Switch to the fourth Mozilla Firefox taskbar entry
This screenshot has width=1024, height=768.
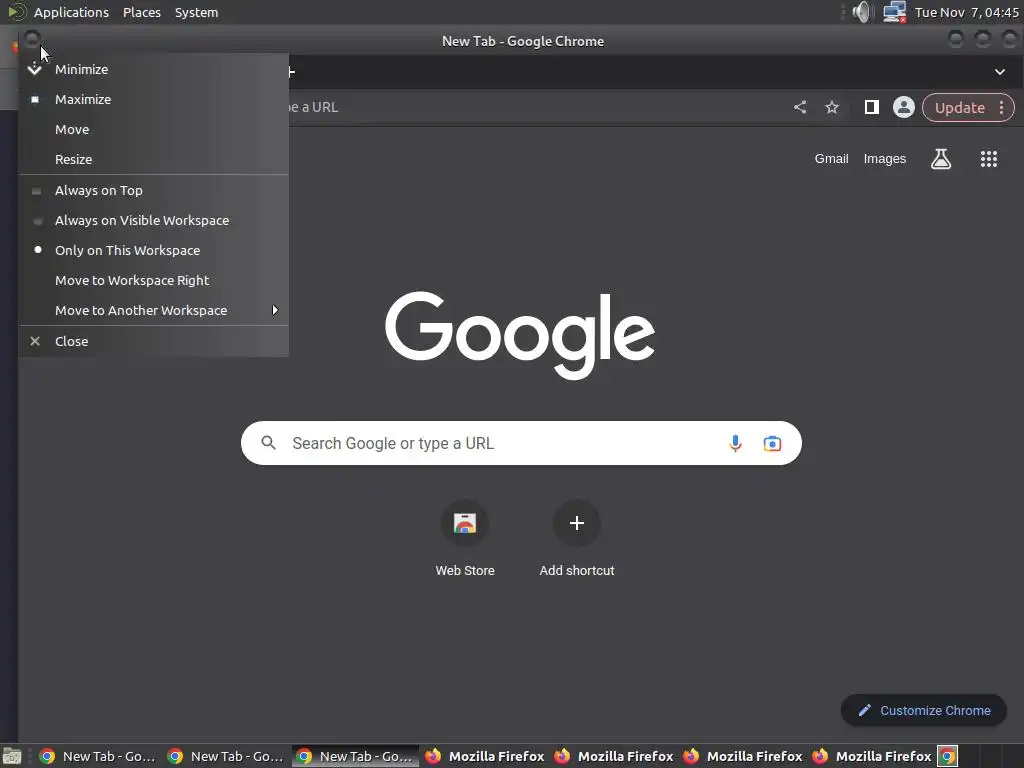[x=871, y=756]
